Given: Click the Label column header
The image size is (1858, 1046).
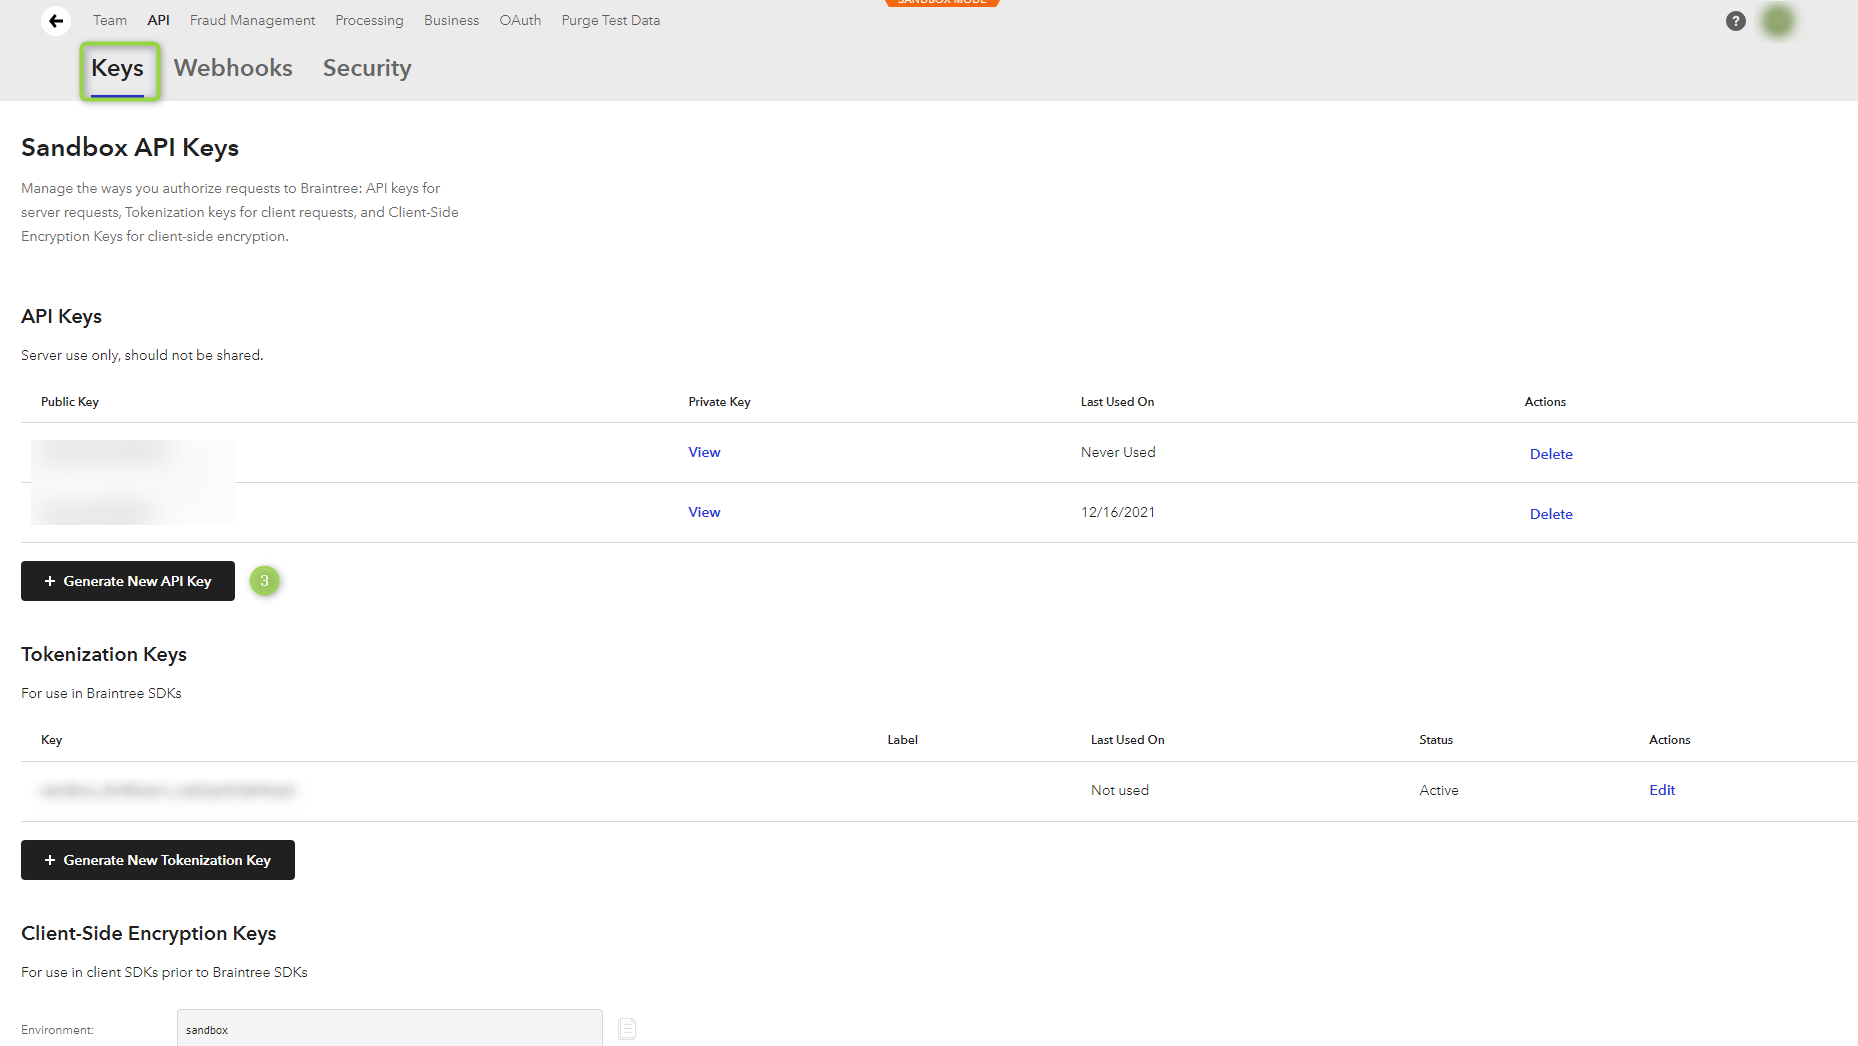Looking at the screenshot, I should (x=902, y=740).
